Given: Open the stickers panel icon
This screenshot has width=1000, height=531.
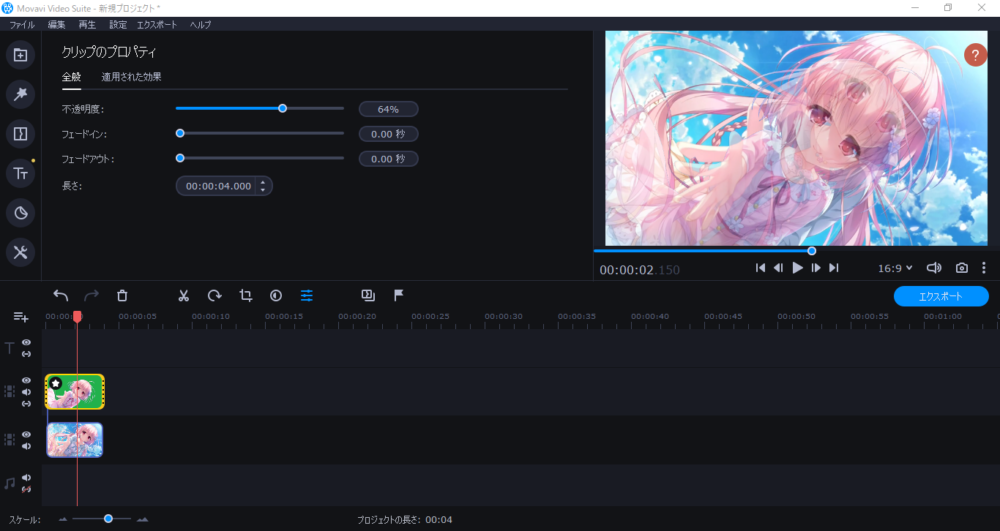Looking at the screenshot, I should pos(20,213).
